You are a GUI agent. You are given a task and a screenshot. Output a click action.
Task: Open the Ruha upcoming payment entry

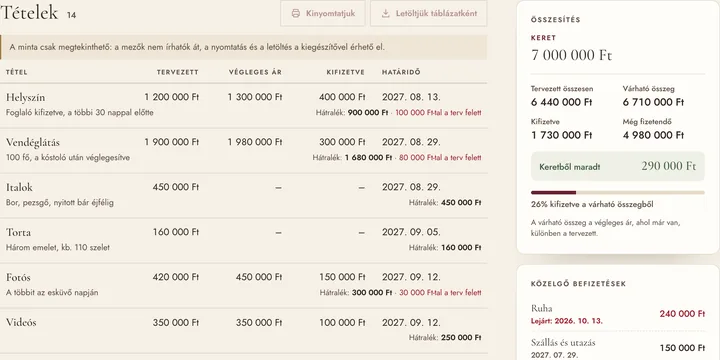pos(618,314)
